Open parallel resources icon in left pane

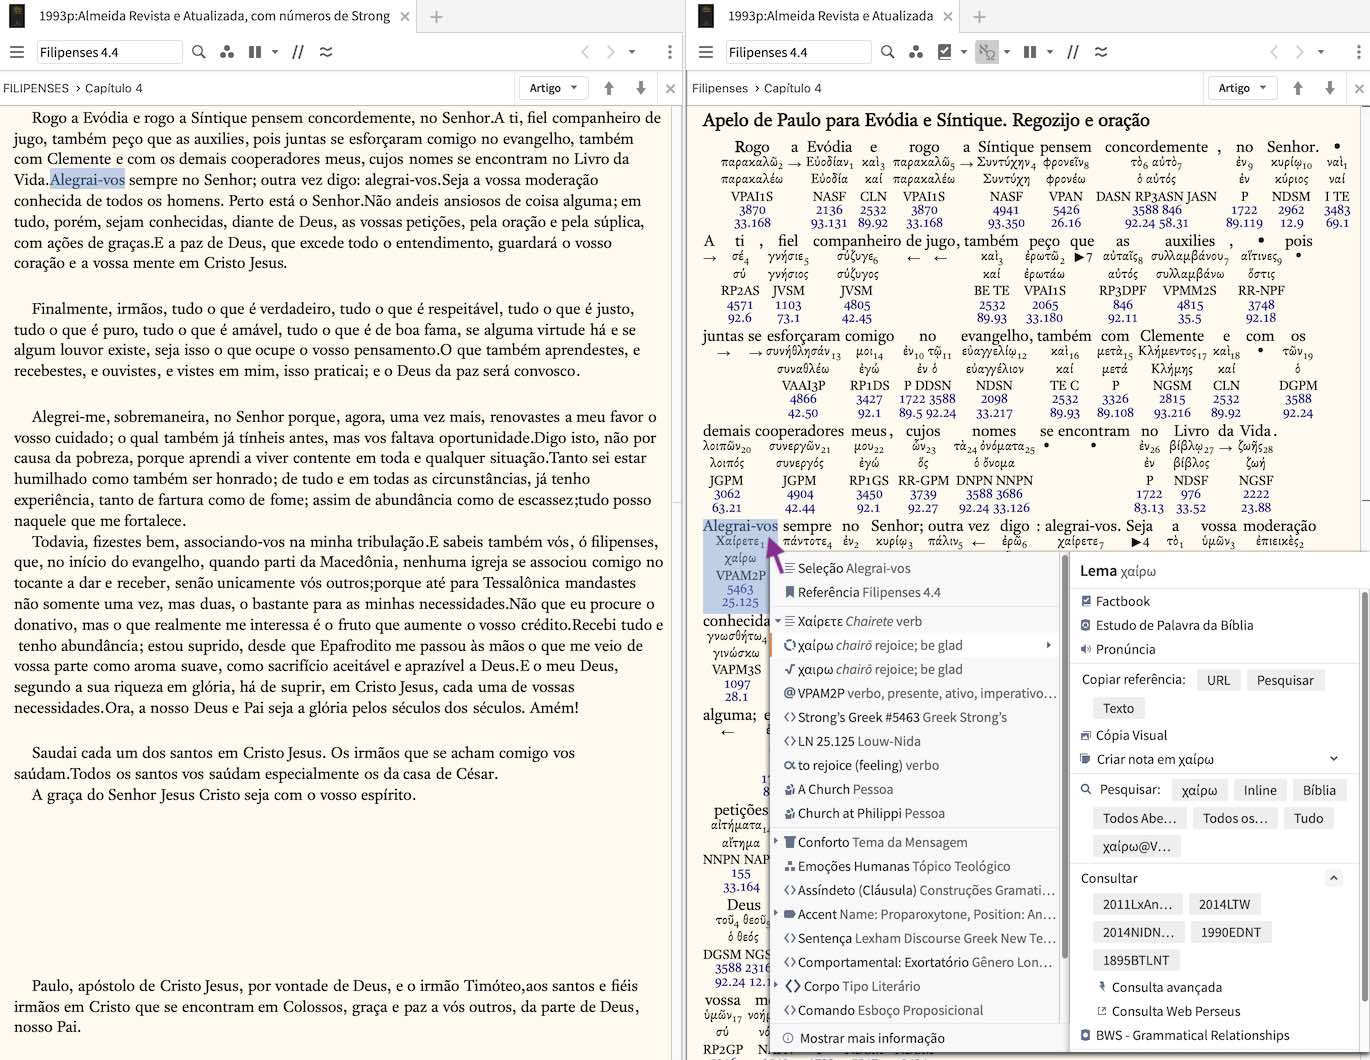tap(227, 52)
